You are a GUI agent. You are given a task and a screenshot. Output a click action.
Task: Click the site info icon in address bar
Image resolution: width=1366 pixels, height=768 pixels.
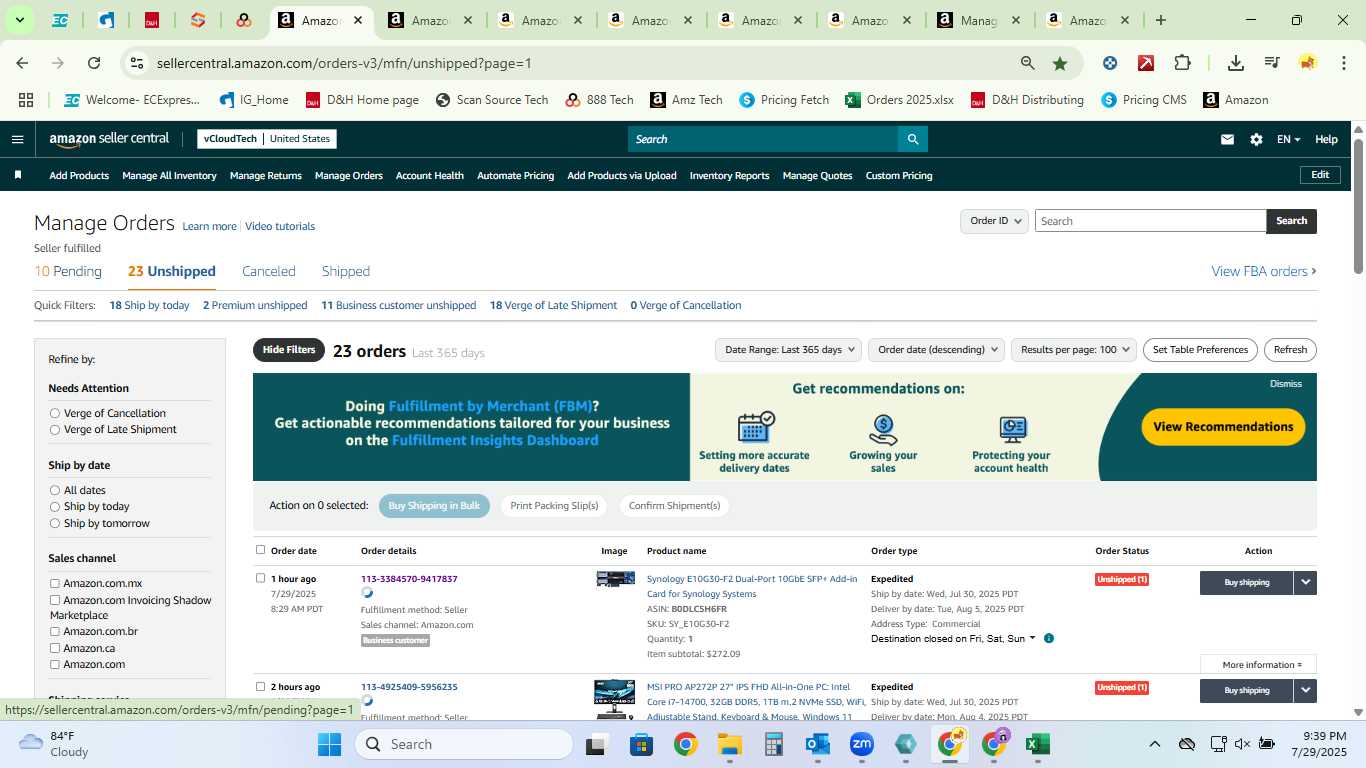(137, 63)
